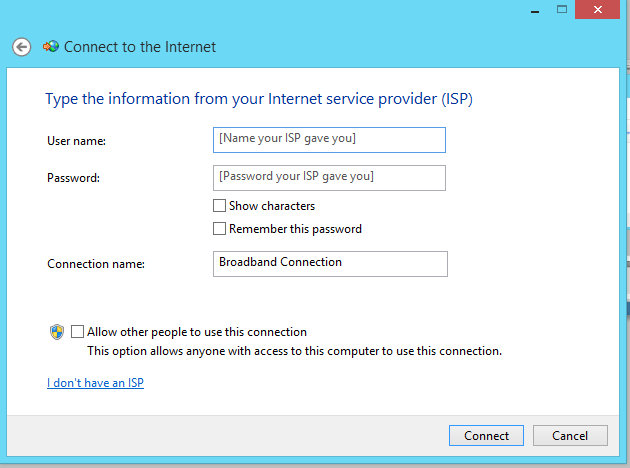Click the UAC shield icon
Image resolution: width=630 pixels, height=468 pixels.
(x=57, y=332)
